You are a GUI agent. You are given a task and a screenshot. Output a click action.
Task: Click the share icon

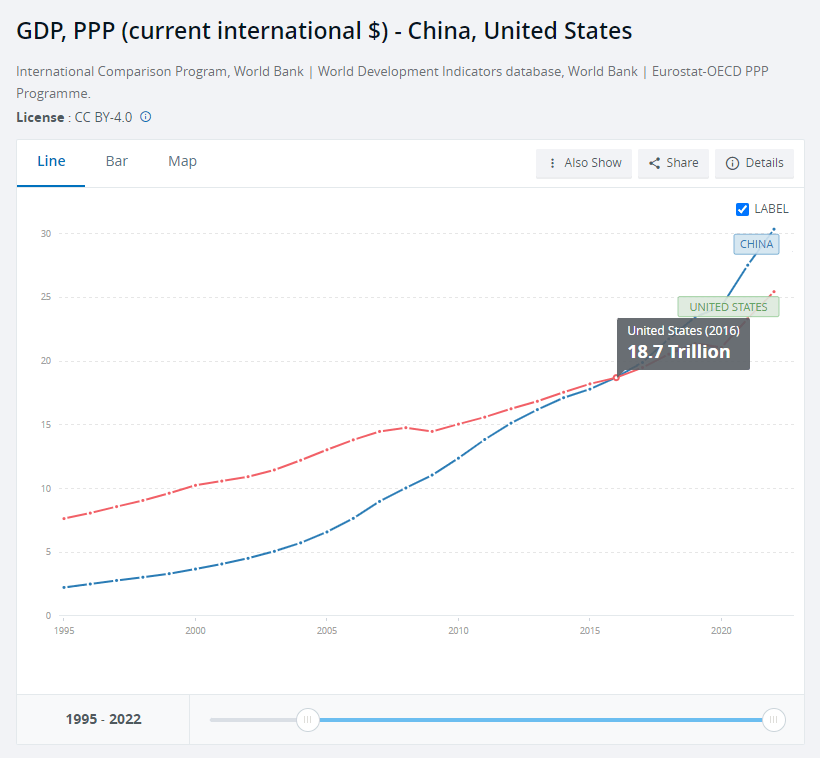tap(655, 163)
